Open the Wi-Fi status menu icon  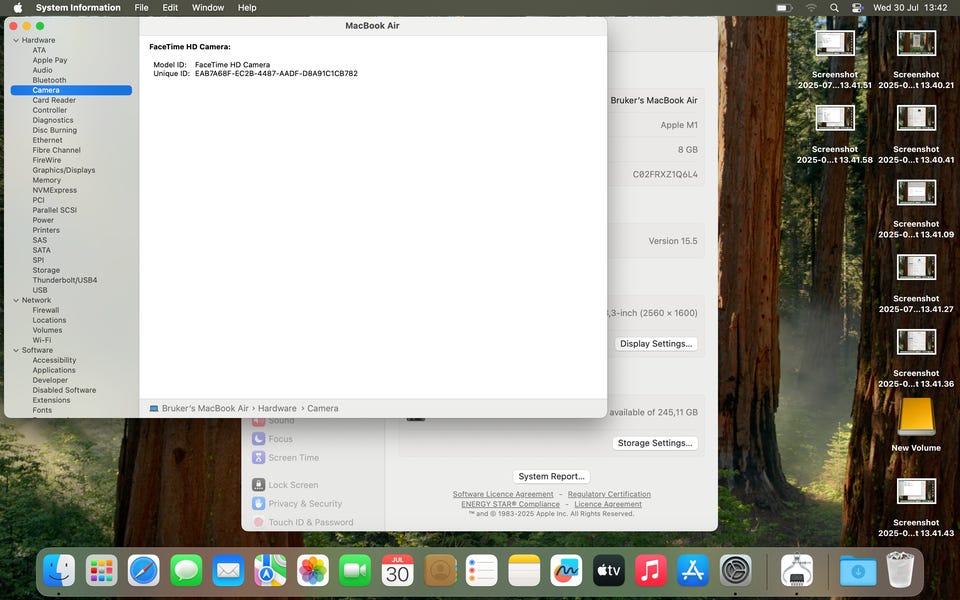811,8
